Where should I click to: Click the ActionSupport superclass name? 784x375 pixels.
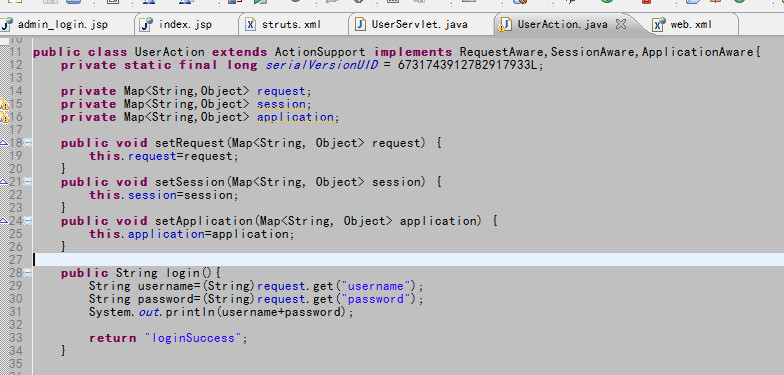(320, 52)
